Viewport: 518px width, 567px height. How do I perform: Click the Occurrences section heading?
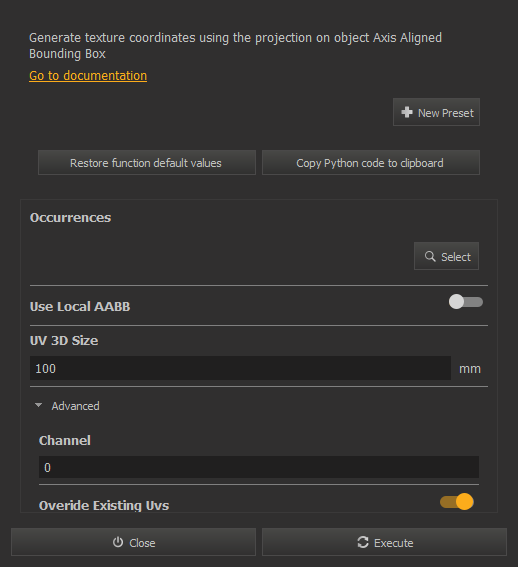tap(71, 217)
